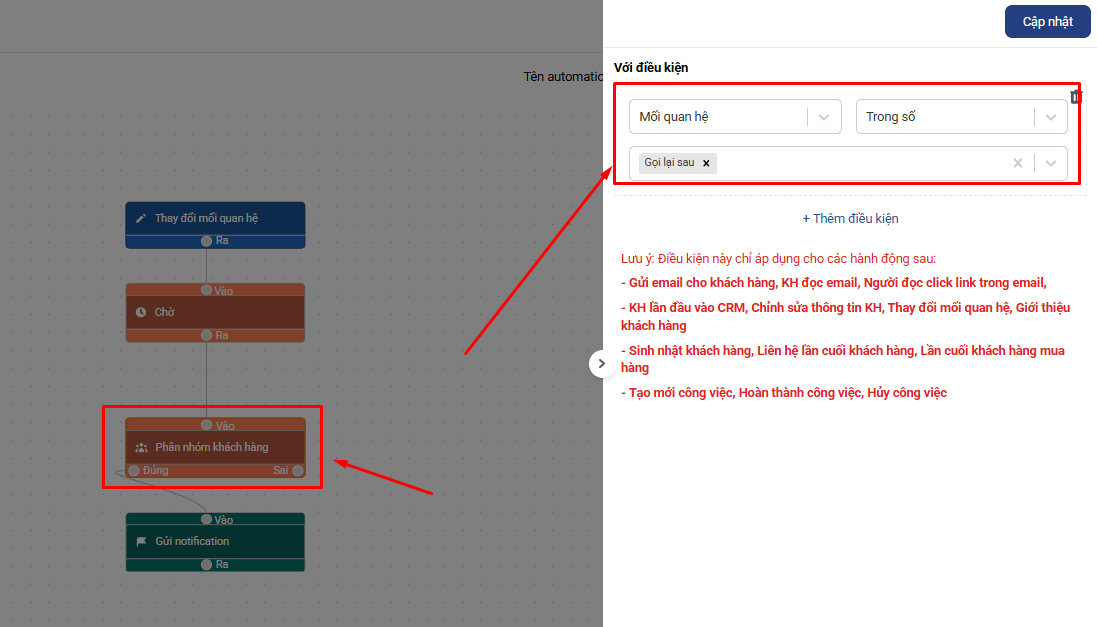Click the clock icon on the 'Chờ' node
Image resolution: width=1097 pixels, height=627 pixels.
141,312
